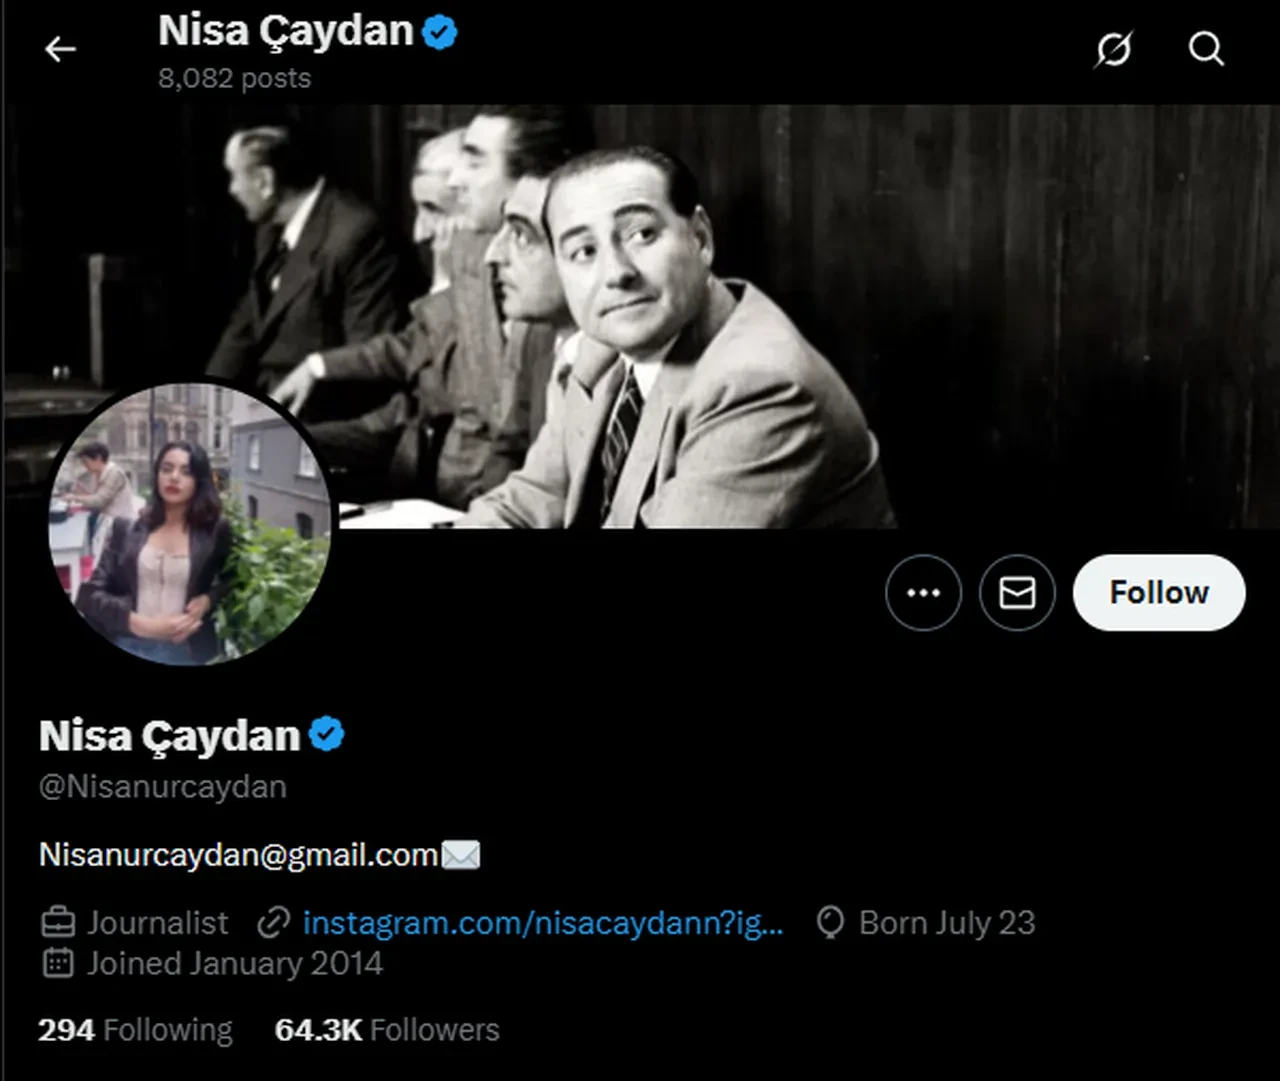Select the @Nisanurcaydan handle text
The width and height of the screenshot is (1280, 1081).
(162, 786)
